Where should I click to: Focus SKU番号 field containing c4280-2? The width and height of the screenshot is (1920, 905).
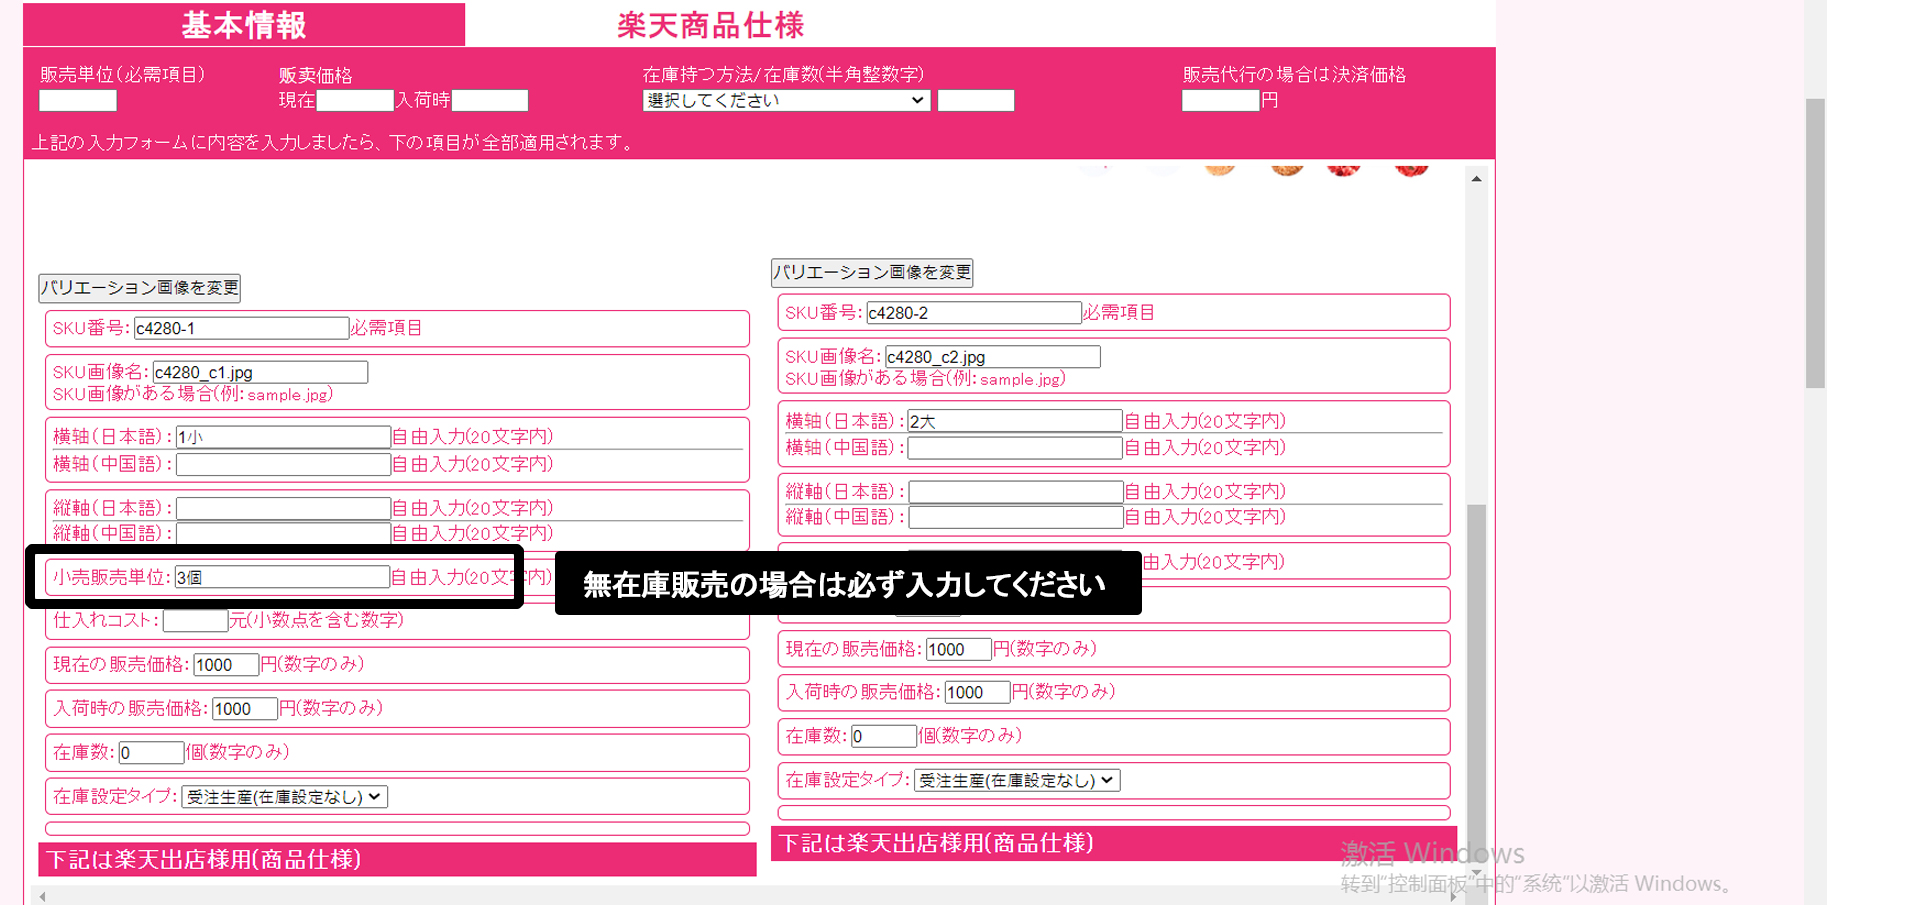(x=973, y=313)
